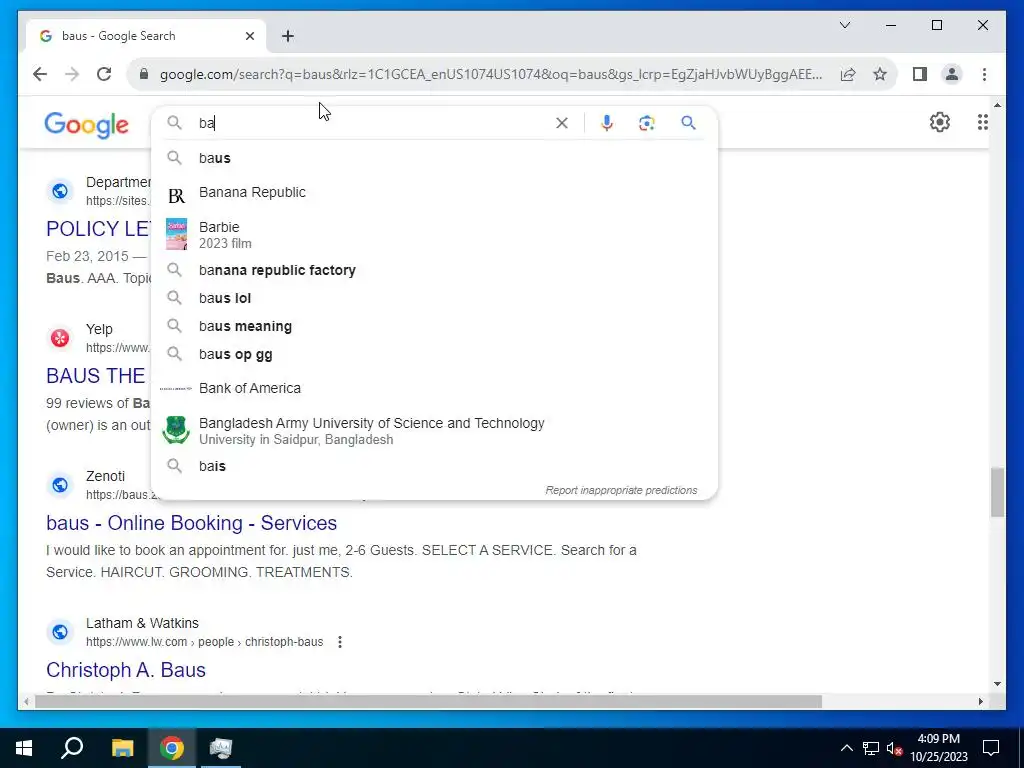
Task: Click the Zenoti globe favicon
Action: point(60,485)
